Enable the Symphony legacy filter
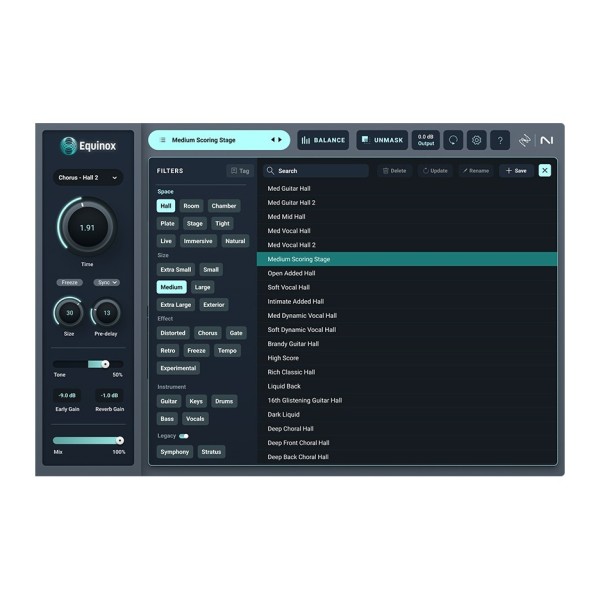600x600 pixels. click(174, 452)
